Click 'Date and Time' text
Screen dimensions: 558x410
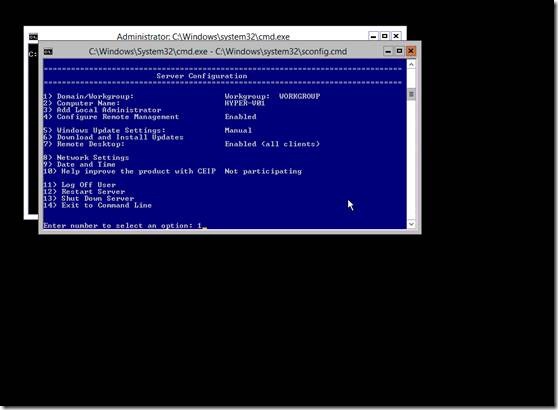point(86,164)
